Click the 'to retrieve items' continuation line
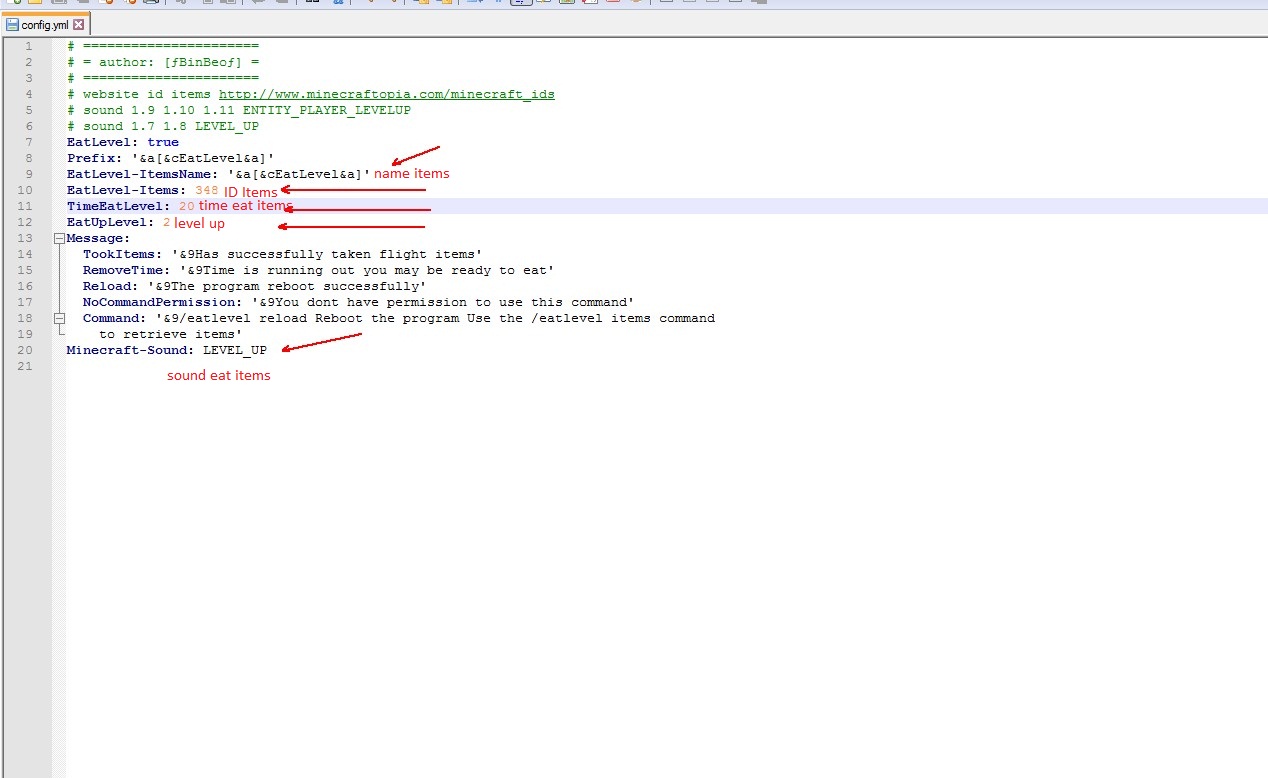The height and width of the screenshot is (778, 1268). coord(171,334)
